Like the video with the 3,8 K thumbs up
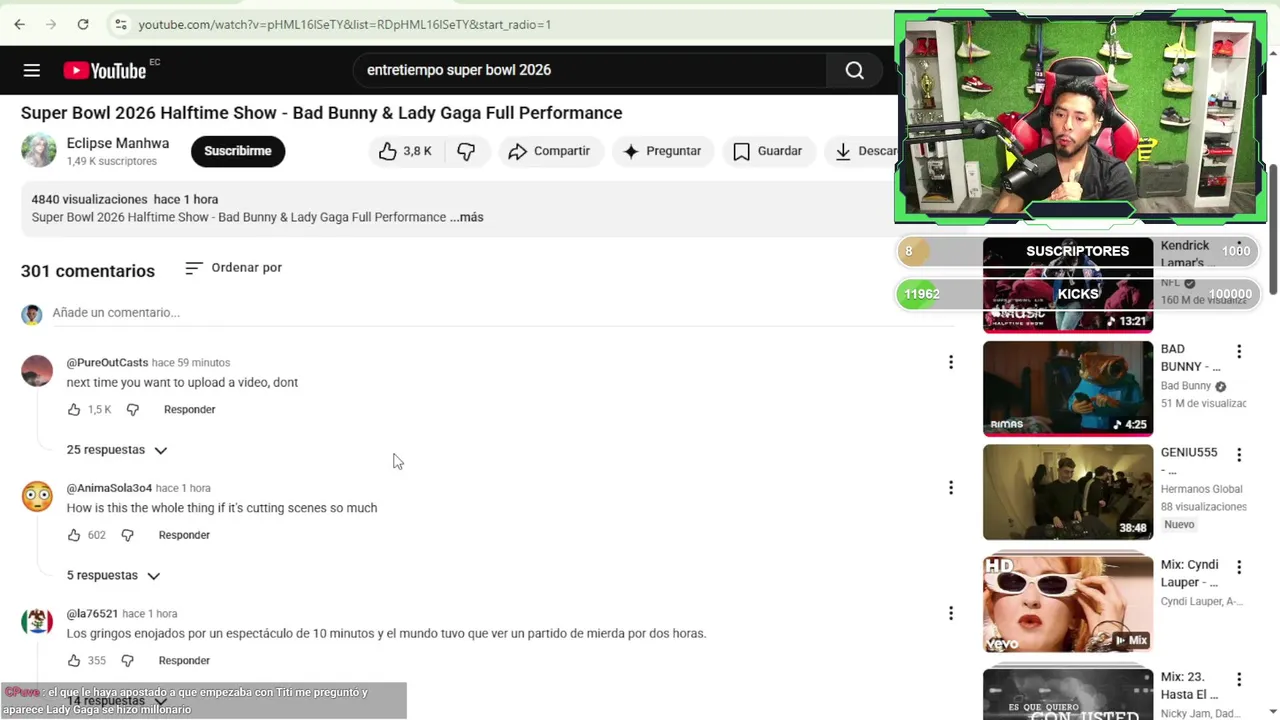This screenshot has width=1280, height=720. [x=404, y=151]
